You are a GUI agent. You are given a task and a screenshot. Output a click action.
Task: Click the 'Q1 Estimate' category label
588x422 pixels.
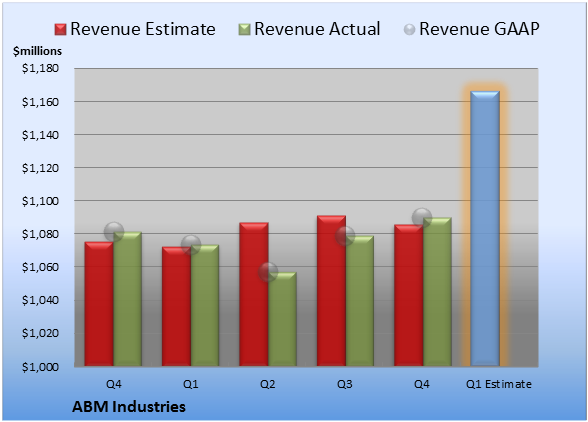point(499,384)
